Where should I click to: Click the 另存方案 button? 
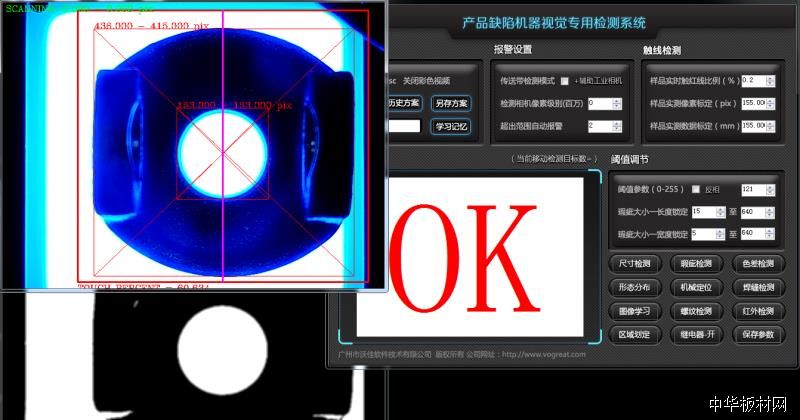click(x=451, y=103)
